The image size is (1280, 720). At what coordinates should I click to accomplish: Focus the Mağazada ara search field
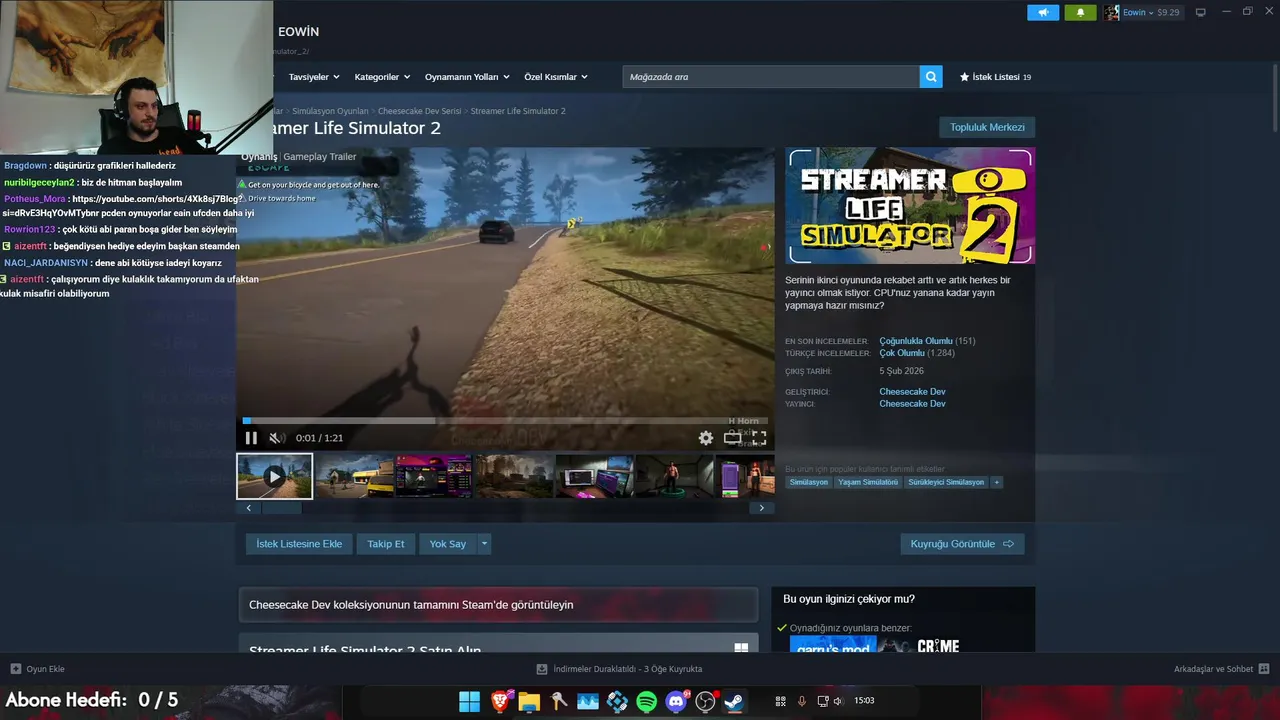click(771, 77)
